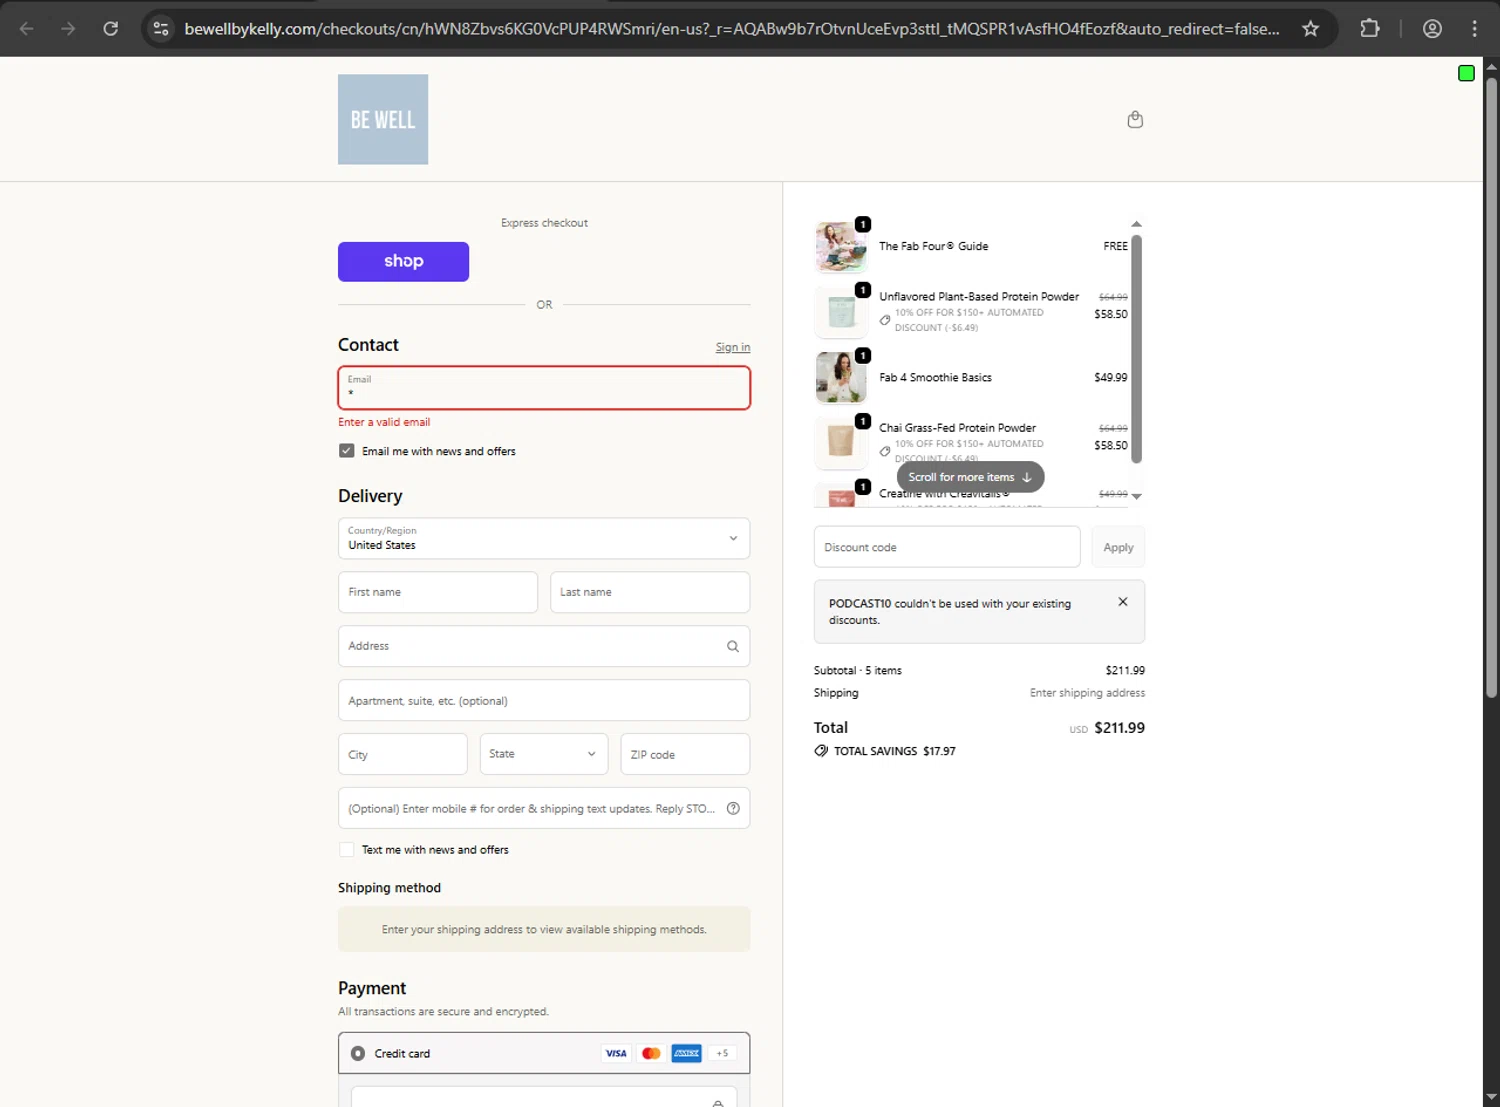Click the Discount code field
Viewport: 1500px width, 1107px height.
point(947,547)
